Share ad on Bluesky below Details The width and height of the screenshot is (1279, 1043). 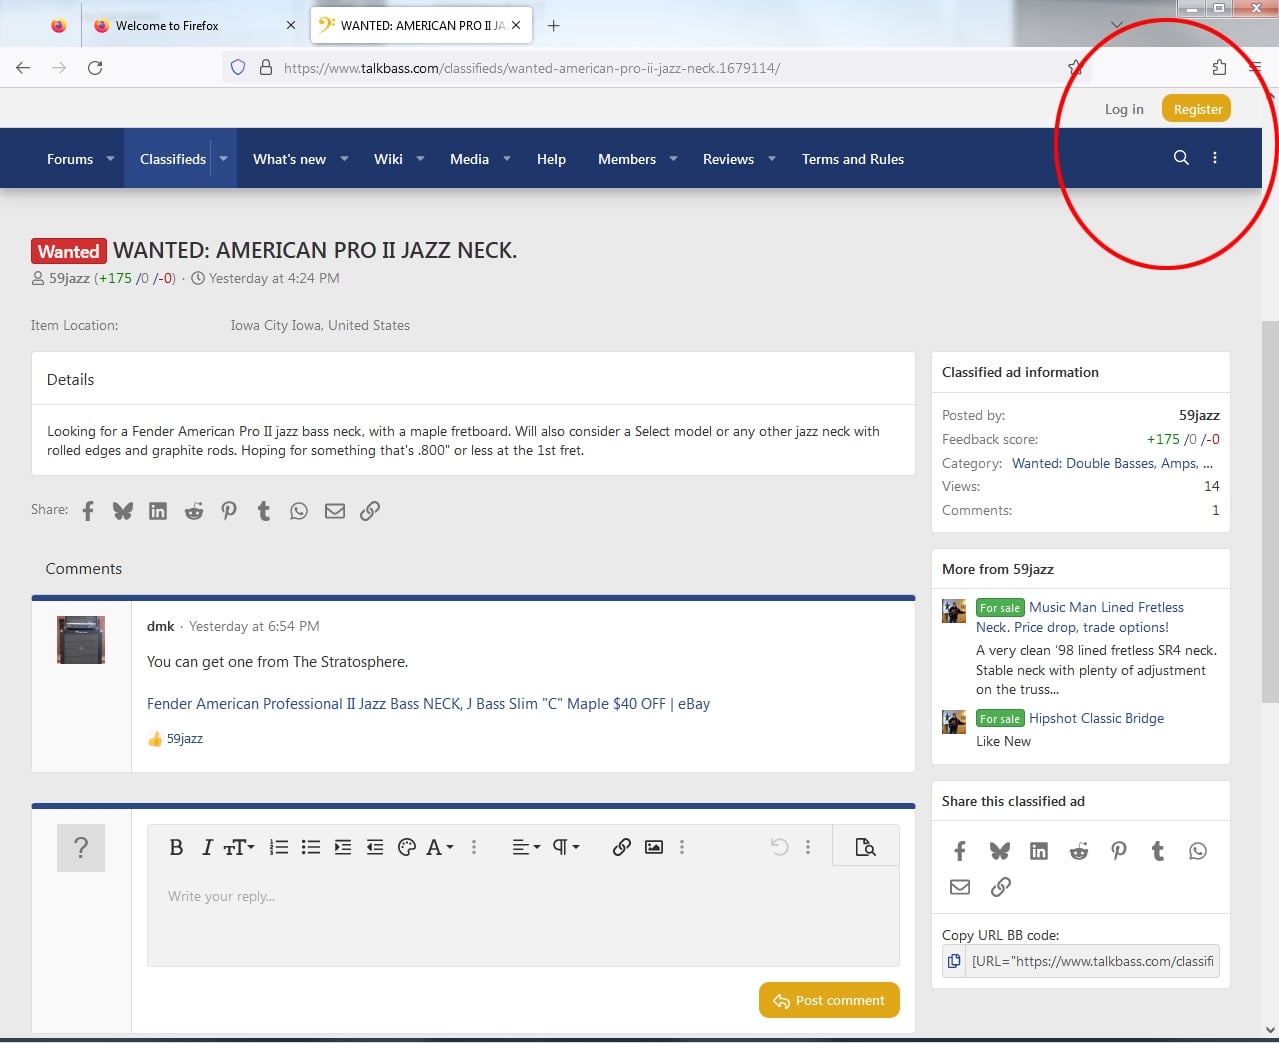[123, 511]
